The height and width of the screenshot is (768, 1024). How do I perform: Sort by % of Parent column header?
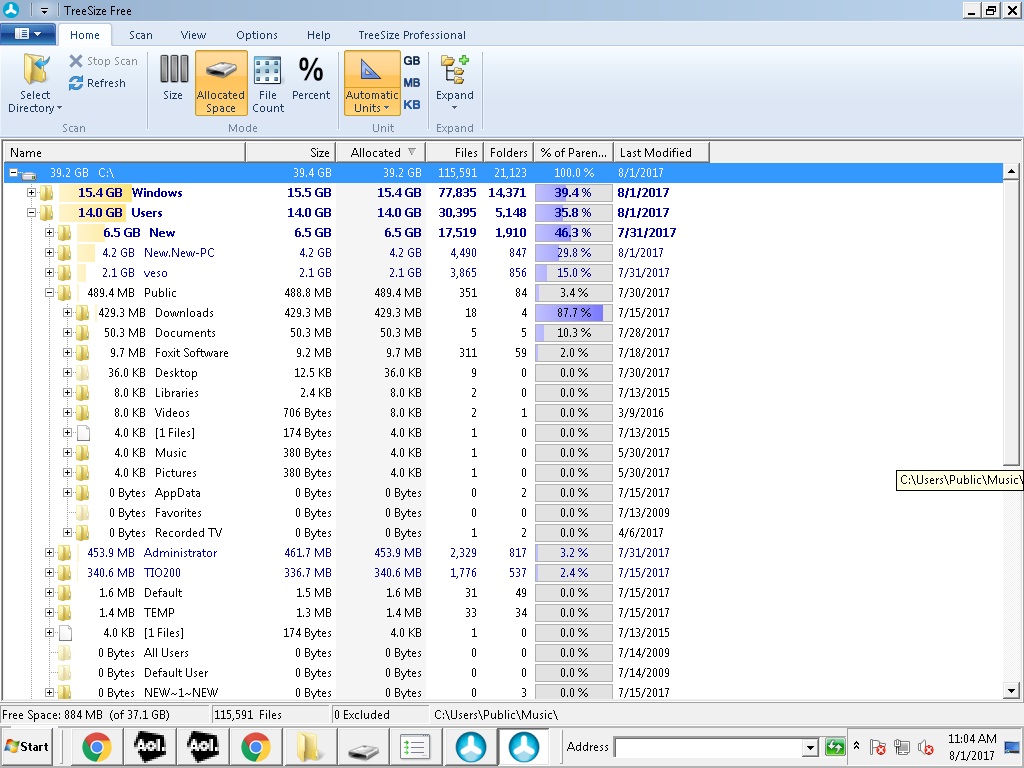(573, 152)
